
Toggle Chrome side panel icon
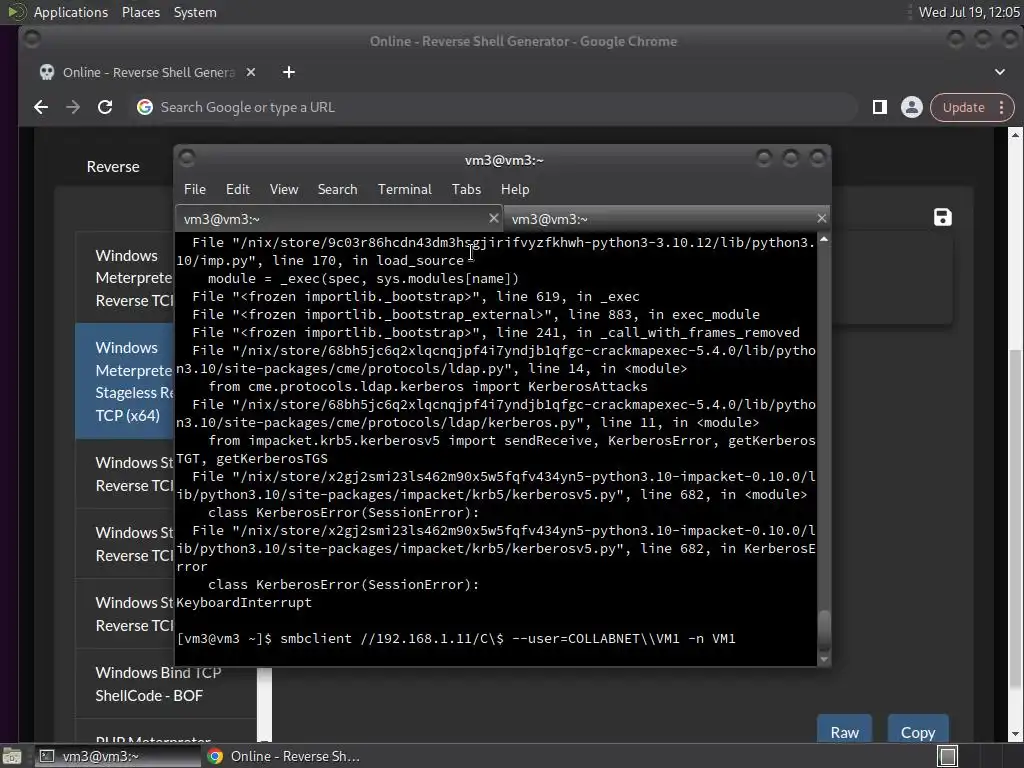pos(880,107)
